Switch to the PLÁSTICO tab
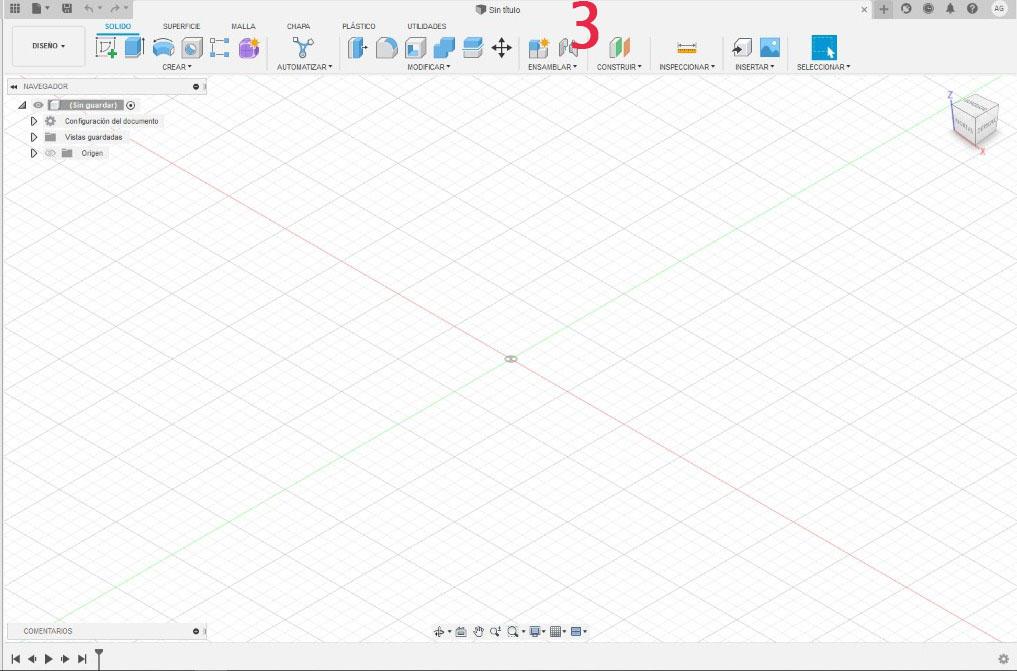 click(359, 27)
